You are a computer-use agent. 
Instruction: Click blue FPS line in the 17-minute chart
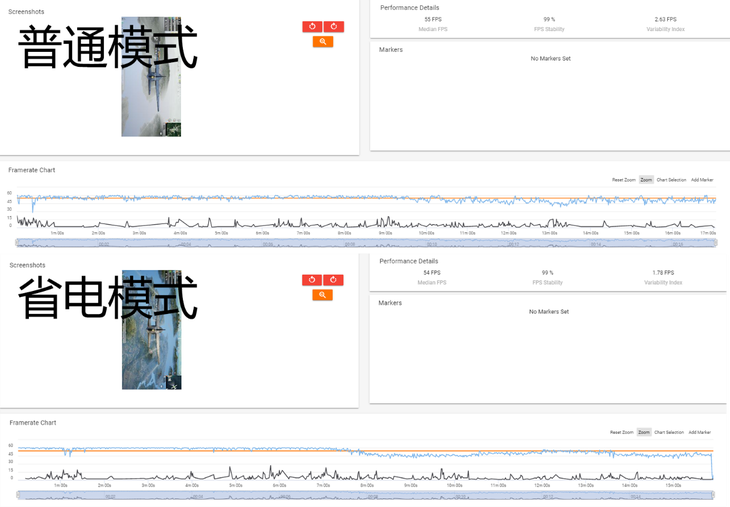click(x=366, y=199)
